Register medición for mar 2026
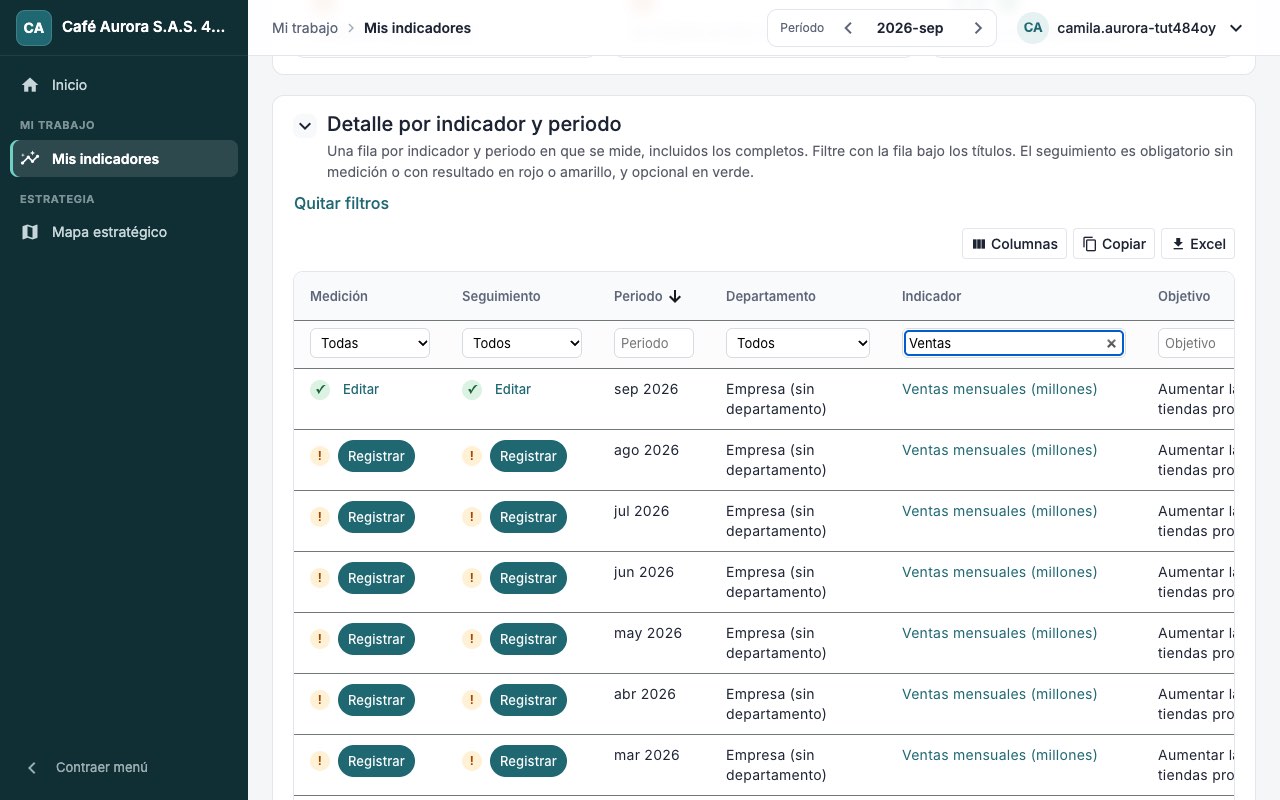The height and width of the screenshot is (800, 1280). pos(376,761)
